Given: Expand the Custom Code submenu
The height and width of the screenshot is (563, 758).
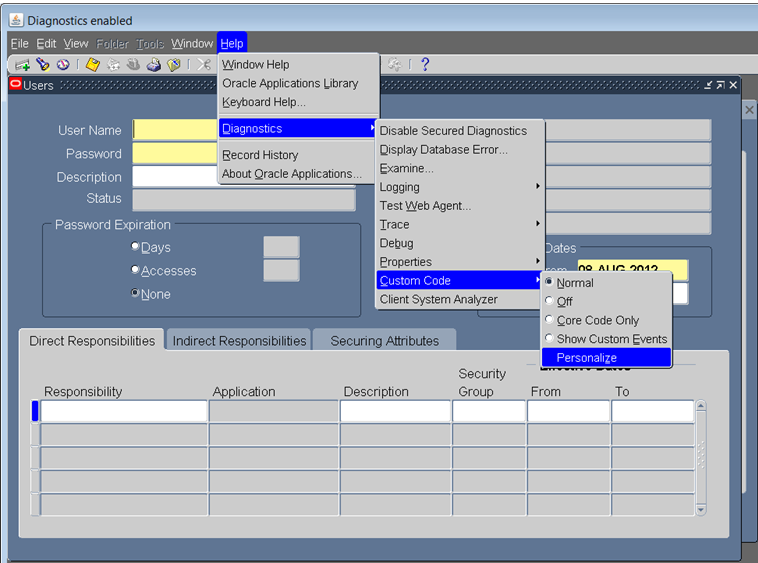Looking at the screenshot, I should coord(460,280).
